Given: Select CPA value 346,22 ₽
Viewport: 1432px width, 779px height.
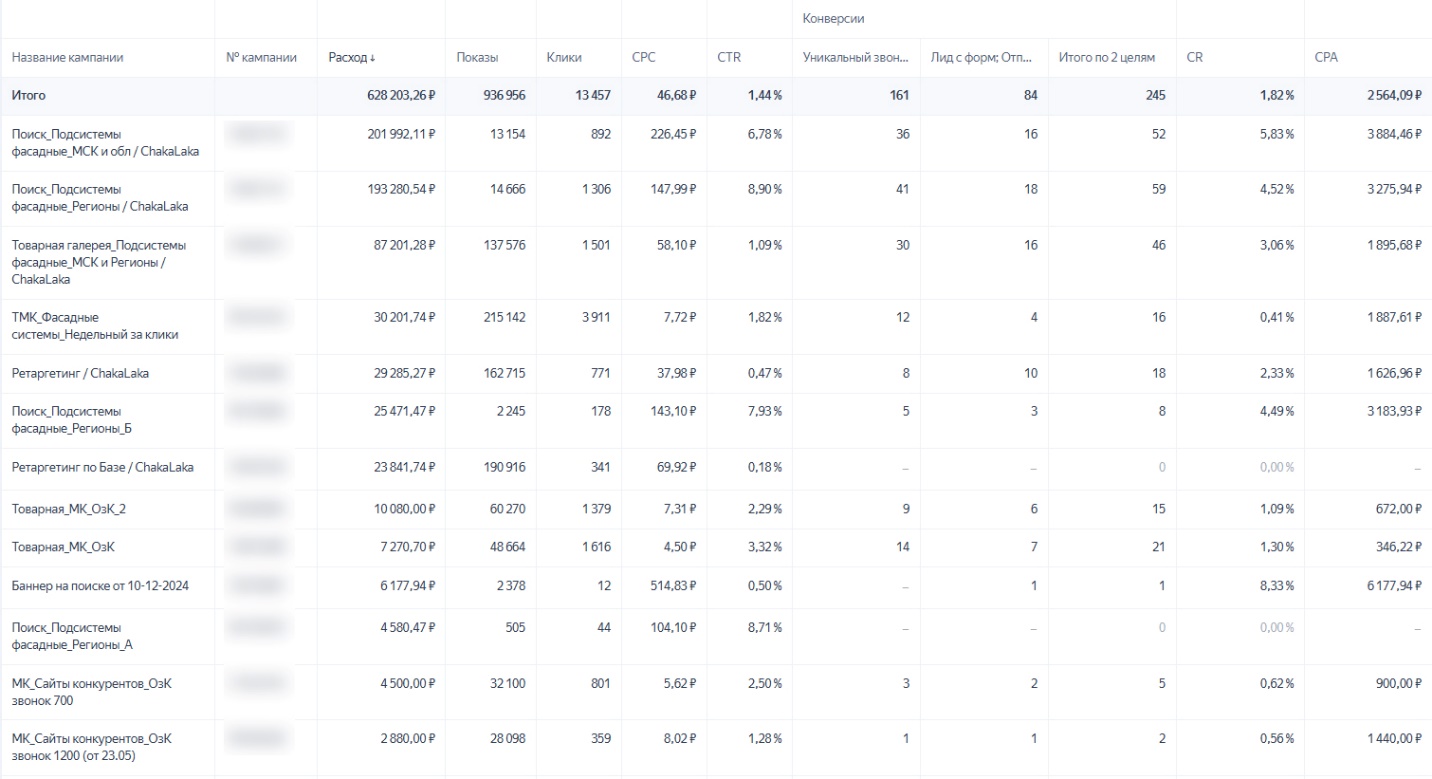Looking at the screenshot, I should click(1397, 548).
